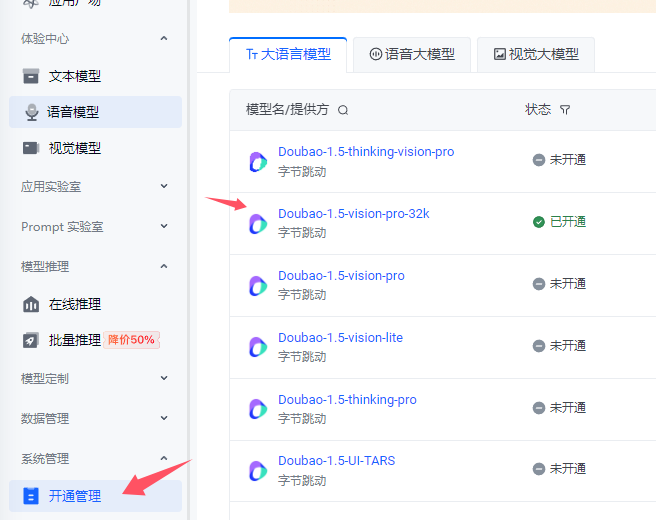Viewport: 656px width, 520px height.
Task: Expand the 应用实验室 section
Action: tap(164, 186)
